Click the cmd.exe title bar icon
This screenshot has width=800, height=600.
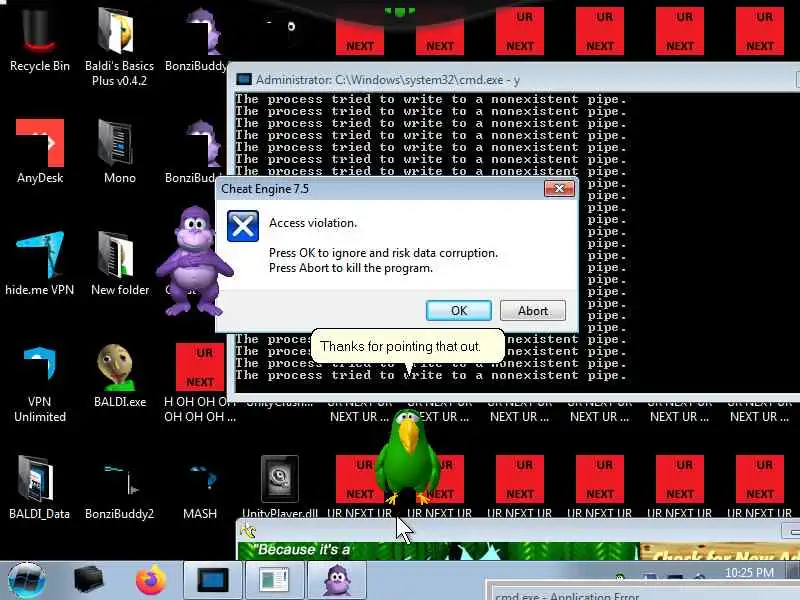tap(244, 80)
